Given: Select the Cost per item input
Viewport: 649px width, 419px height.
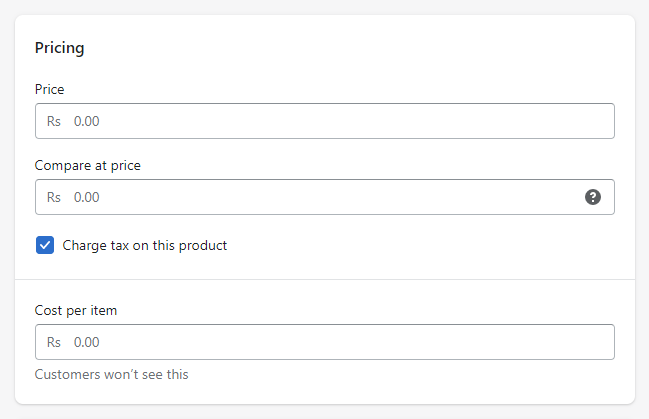Looking at the screenshot, I should point(324,342).
